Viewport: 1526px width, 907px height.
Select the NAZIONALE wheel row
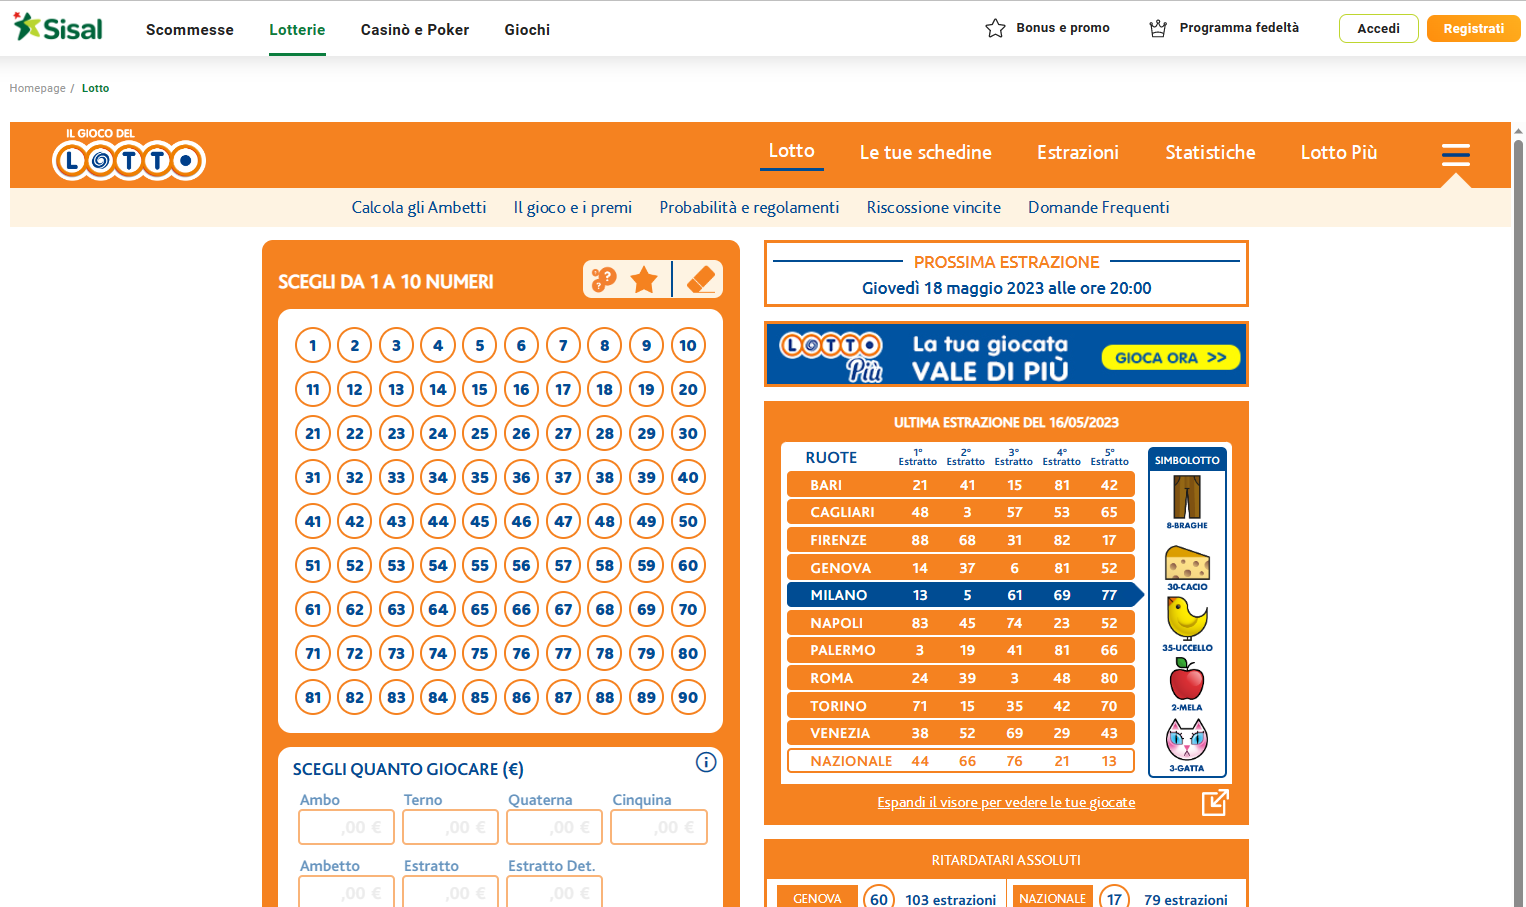click(x=961, y=761)
